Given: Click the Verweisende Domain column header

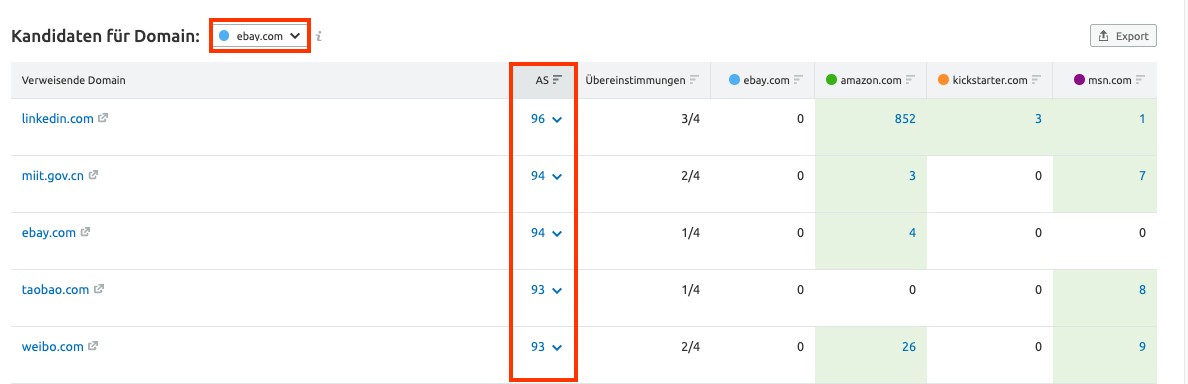Looking at the screenshot, I should tap(73, 80).
